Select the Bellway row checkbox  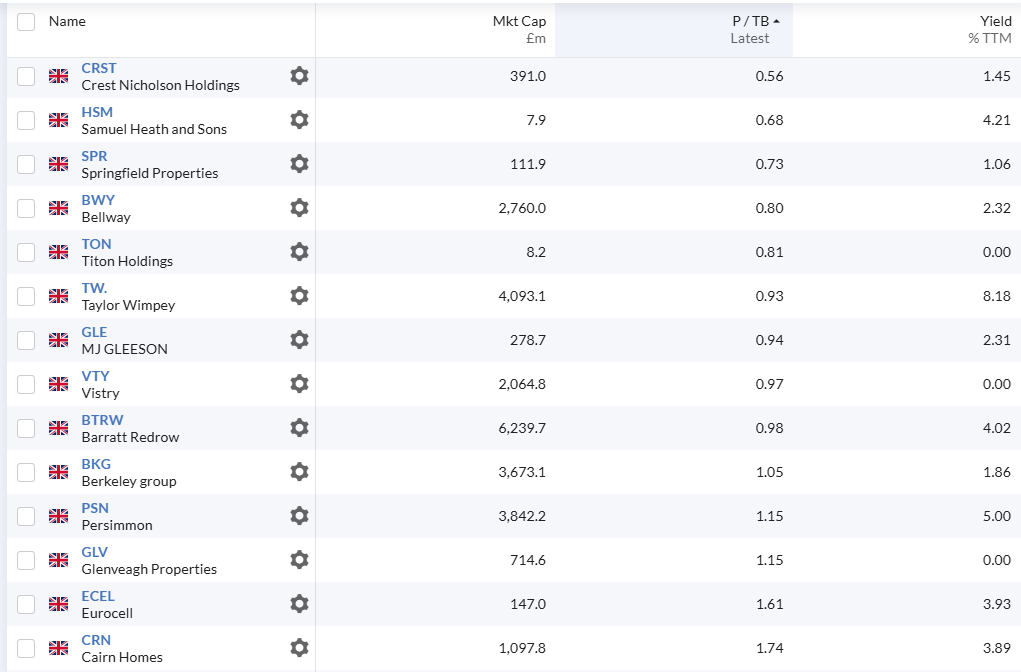pos(26,208)
